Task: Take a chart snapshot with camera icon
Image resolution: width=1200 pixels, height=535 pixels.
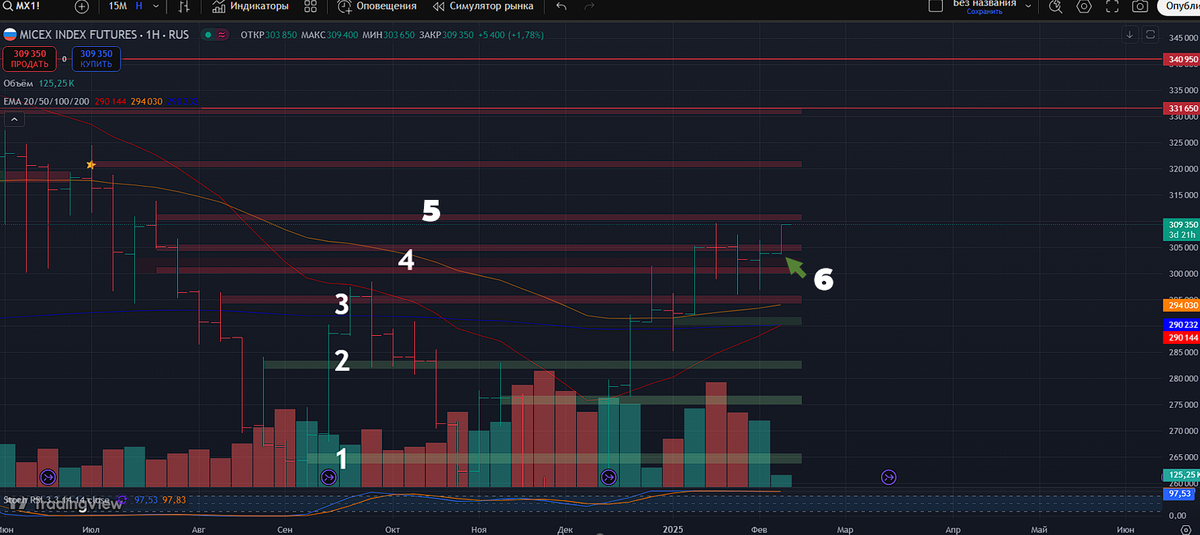Action: [1140, 6]
